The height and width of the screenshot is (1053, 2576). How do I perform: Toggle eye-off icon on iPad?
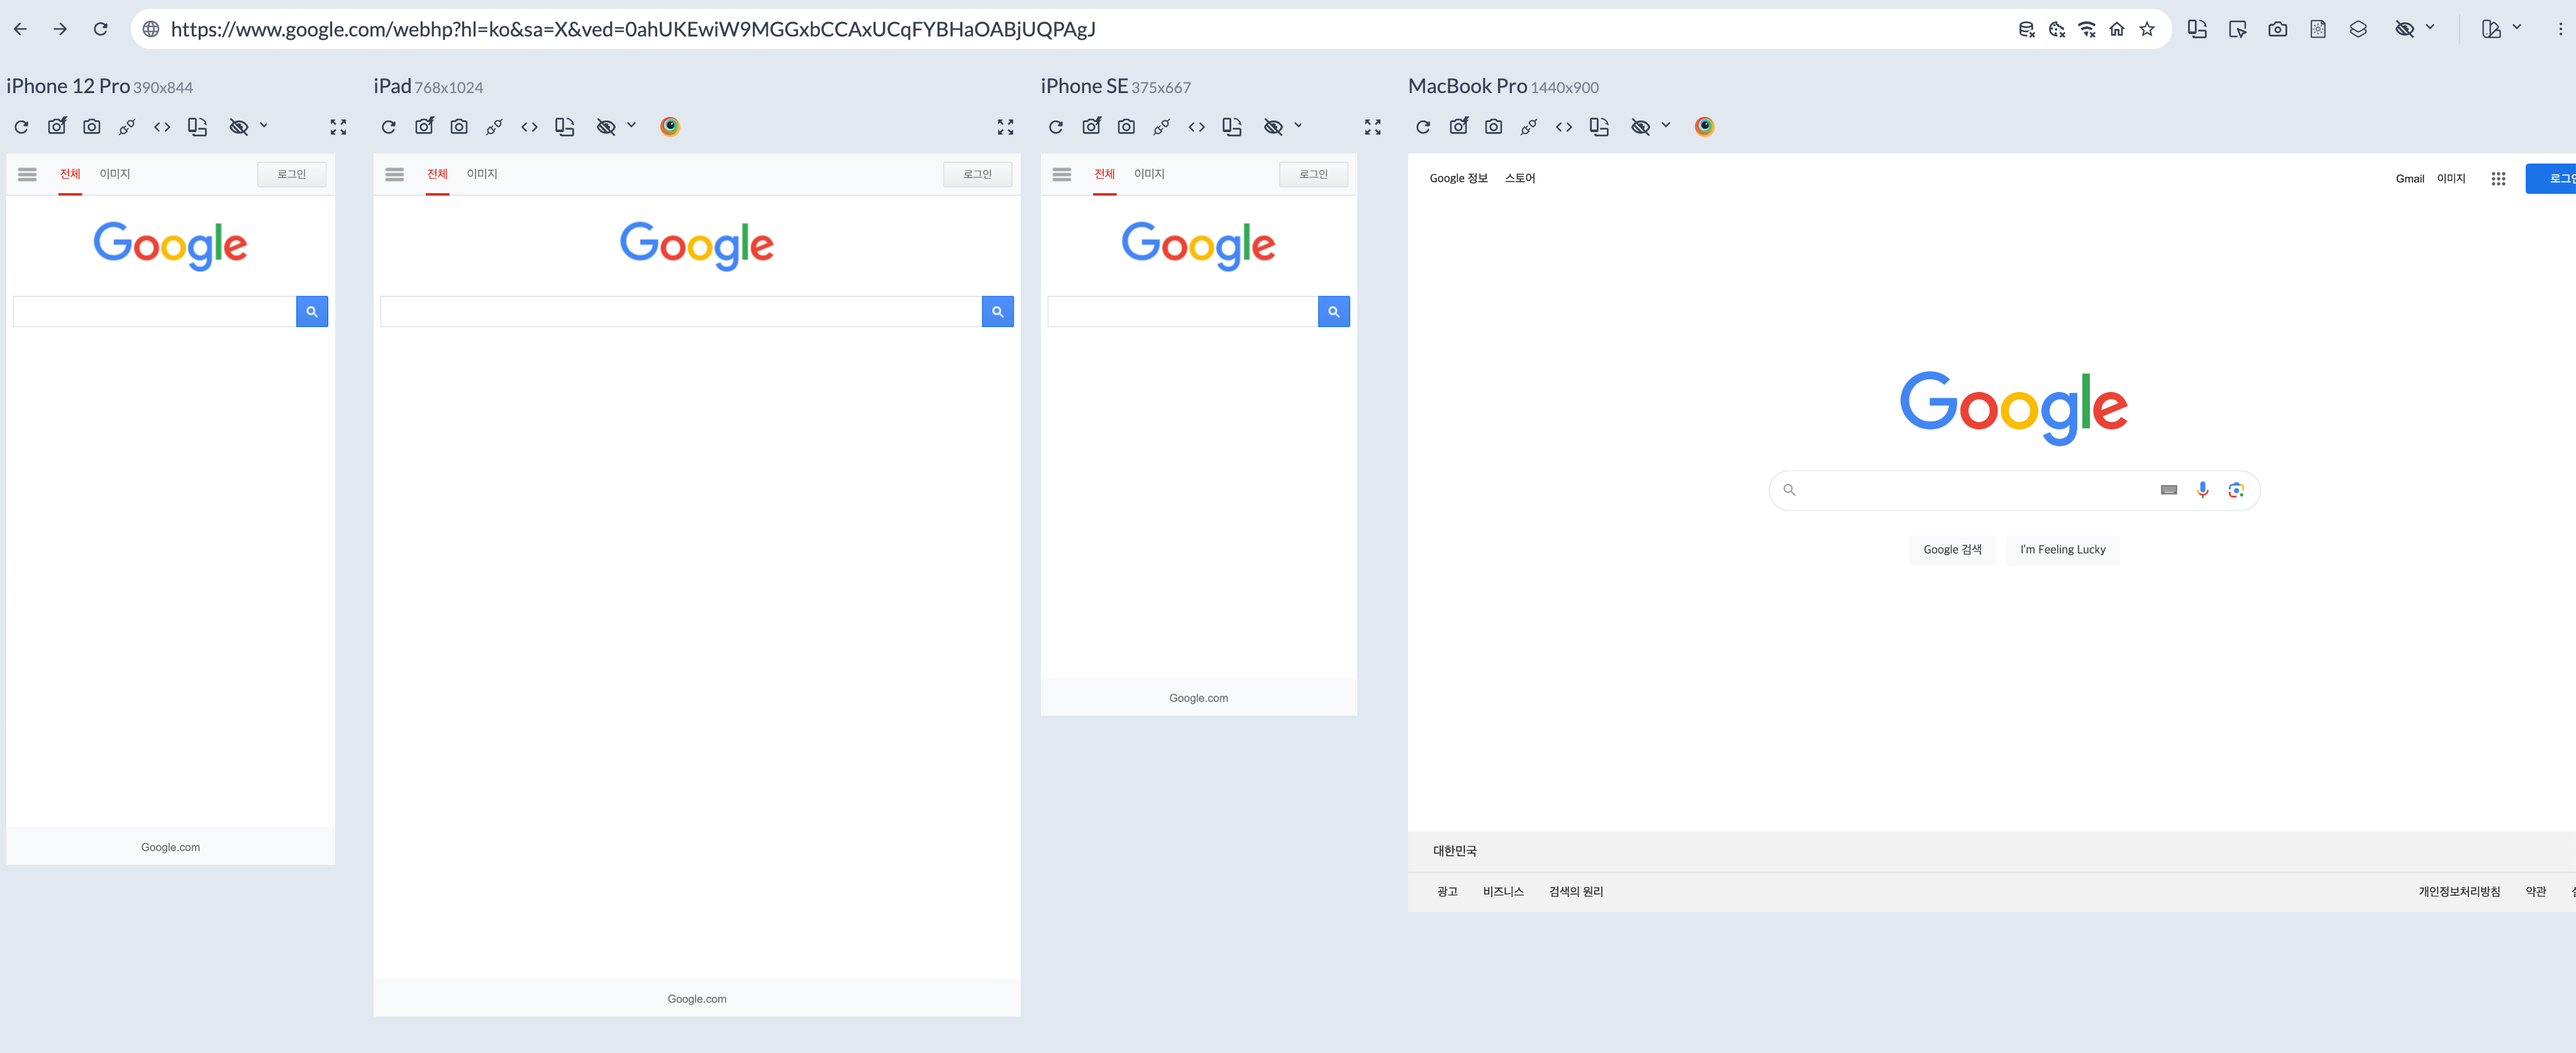tap(606, 126)
